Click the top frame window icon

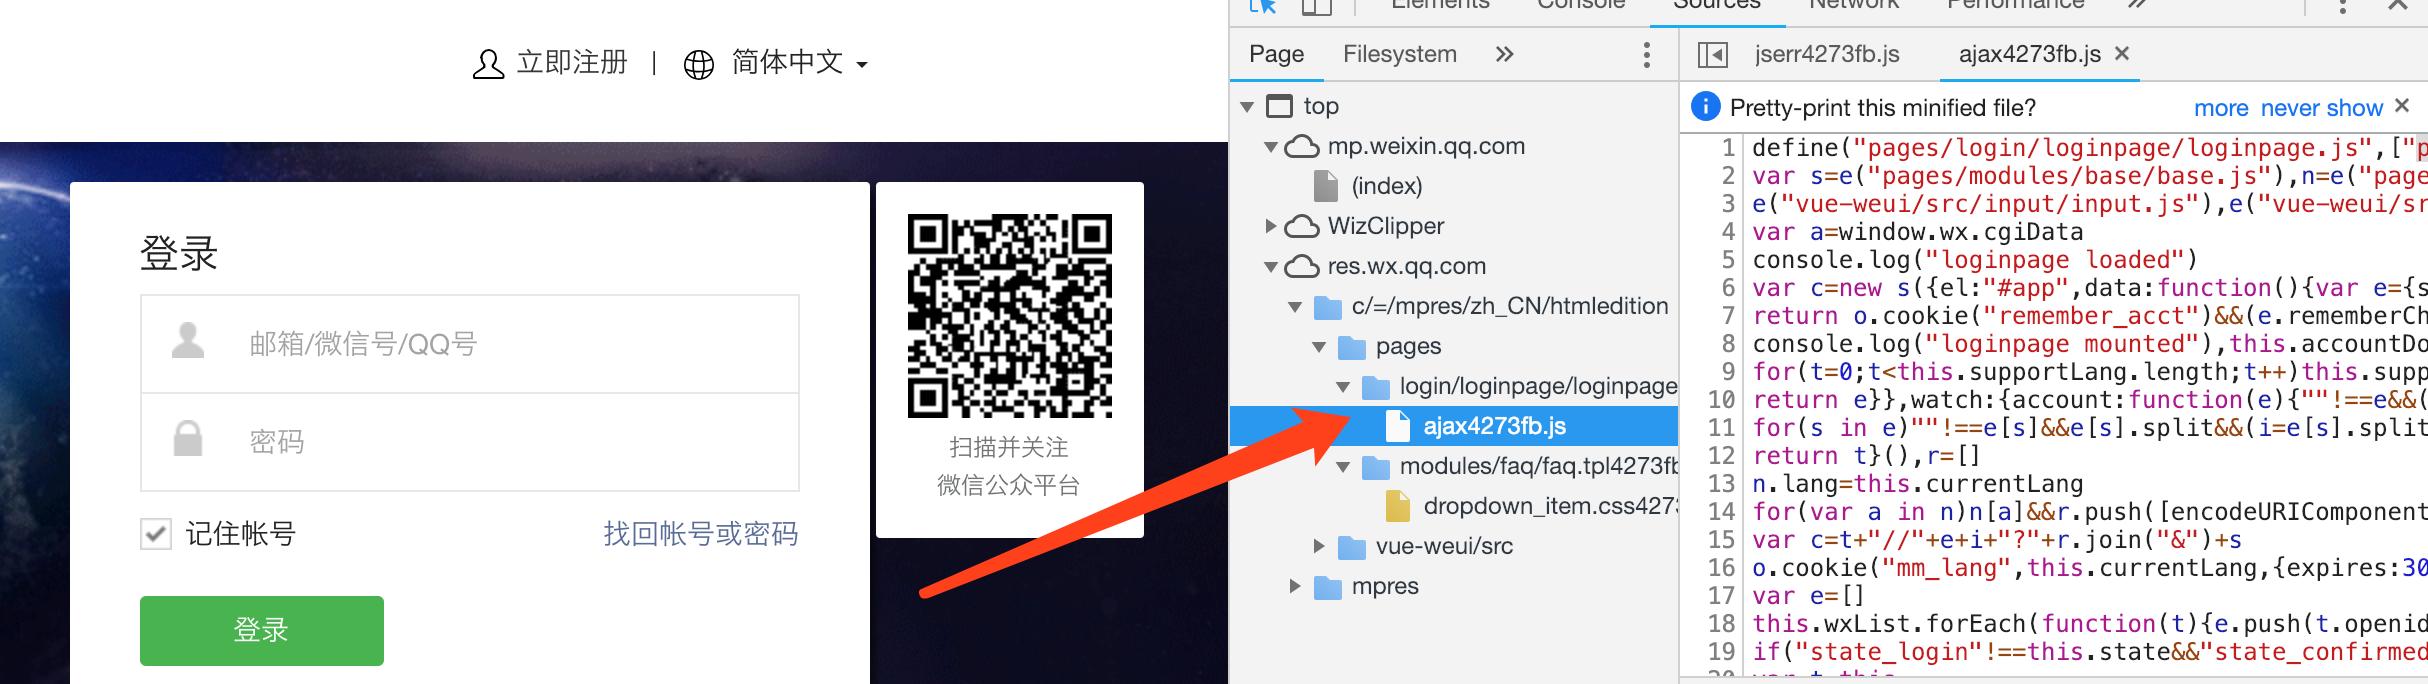pyautogui.click(x=1278, y=106)
